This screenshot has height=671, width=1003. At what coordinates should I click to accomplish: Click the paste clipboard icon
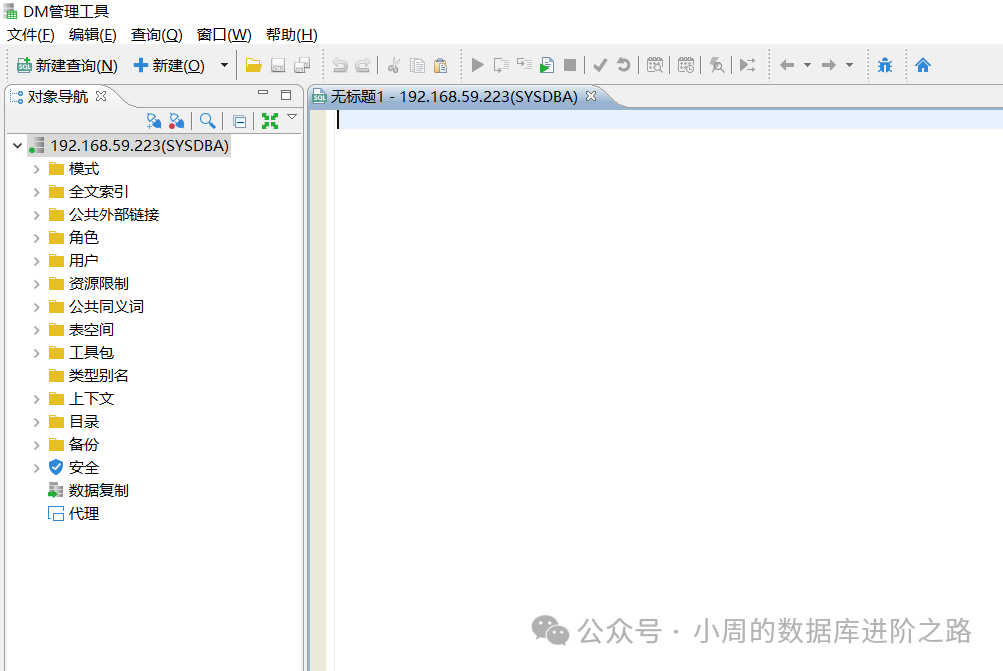tap(440, 65)
